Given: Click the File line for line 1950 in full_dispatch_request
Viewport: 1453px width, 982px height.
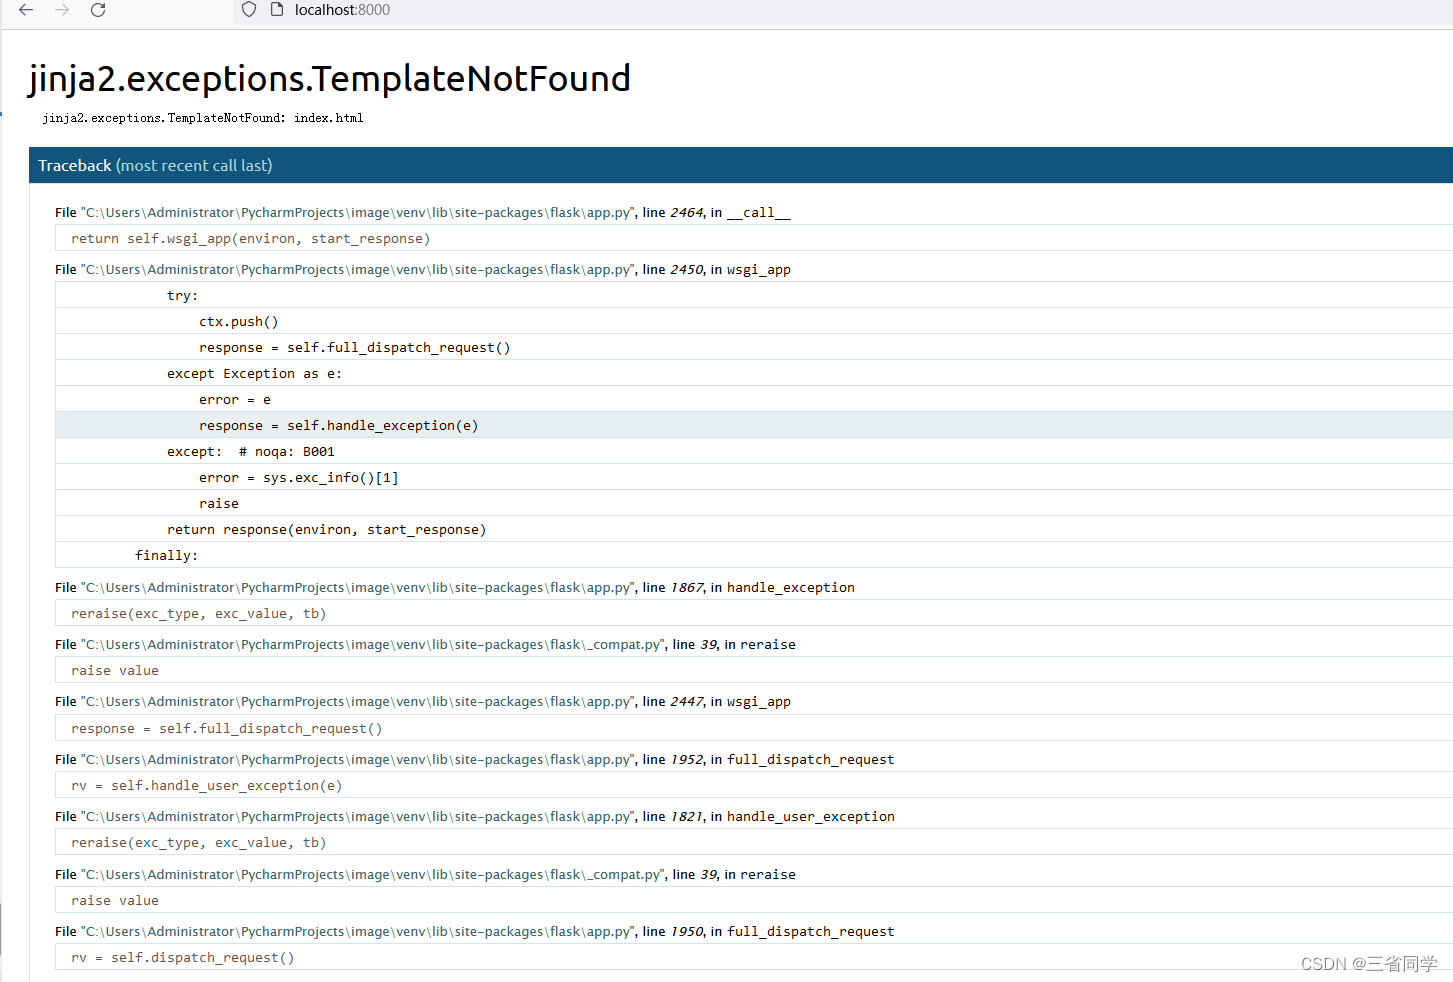Looking at the screenshot, I should tap(474, 931).
